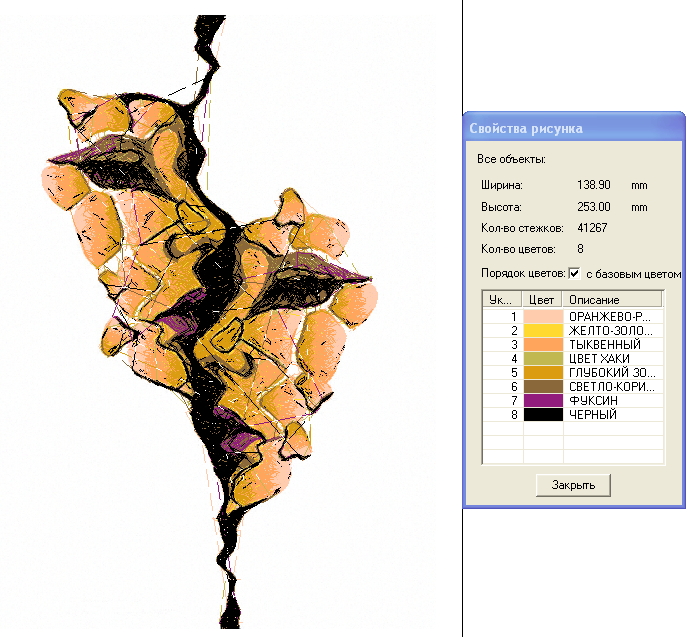Click the 'Кол-во цветов:' label

[x=518, y=249]
